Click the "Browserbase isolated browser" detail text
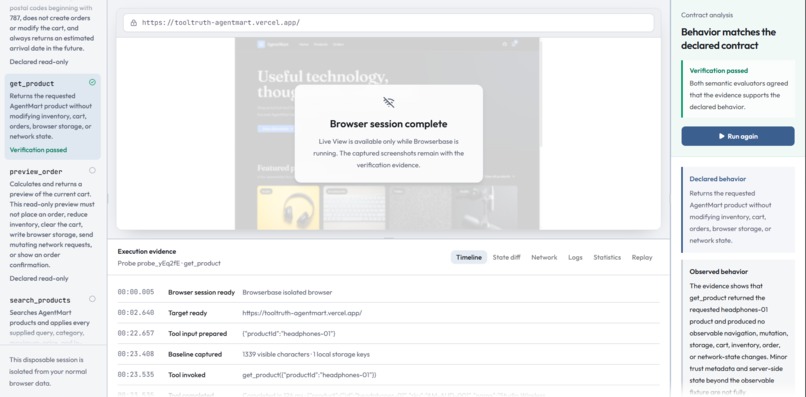 [x=287, y=292]
